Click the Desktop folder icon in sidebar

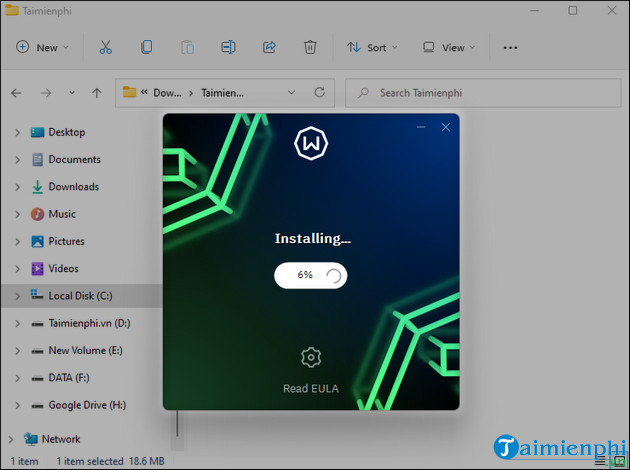(x=37, y=132)
